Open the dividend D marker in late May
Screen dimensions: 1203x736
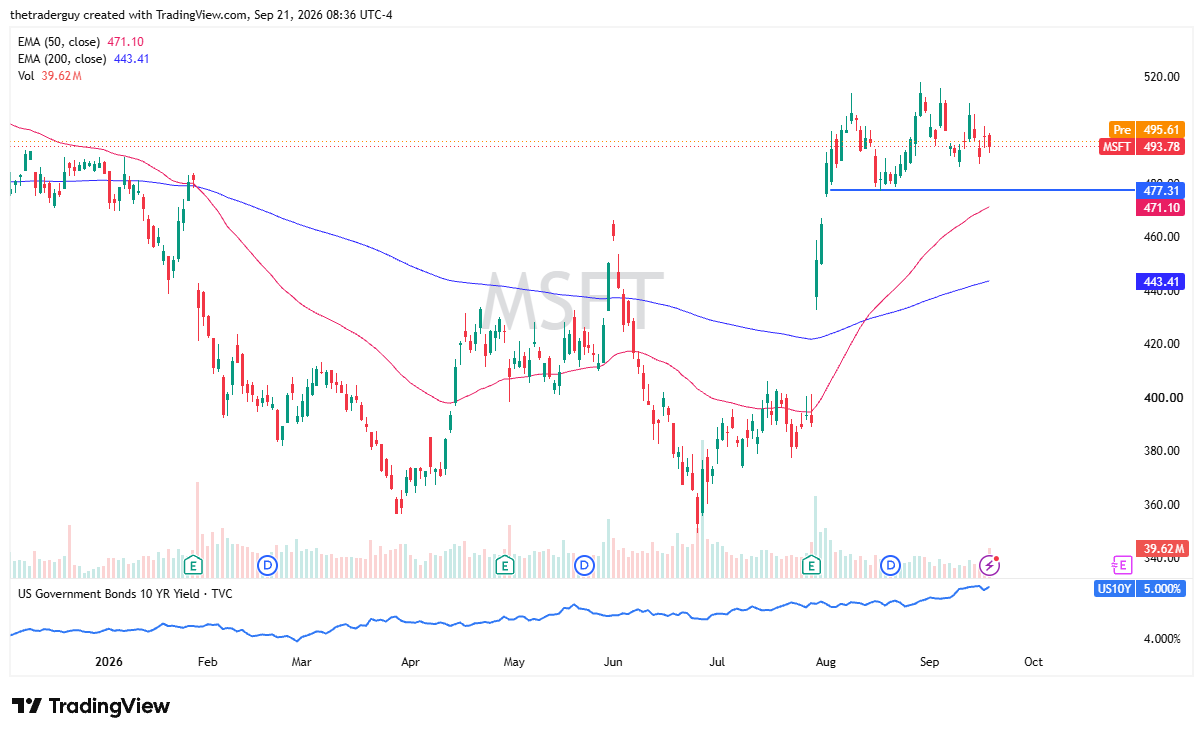(x=584, y=566)
